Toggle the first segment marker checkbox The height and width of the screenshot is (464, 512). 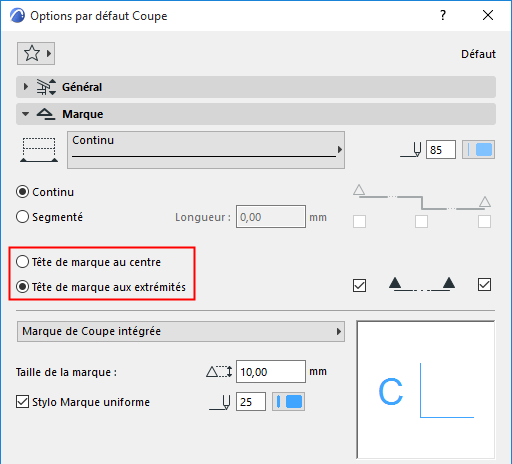[x=359, y=221]
